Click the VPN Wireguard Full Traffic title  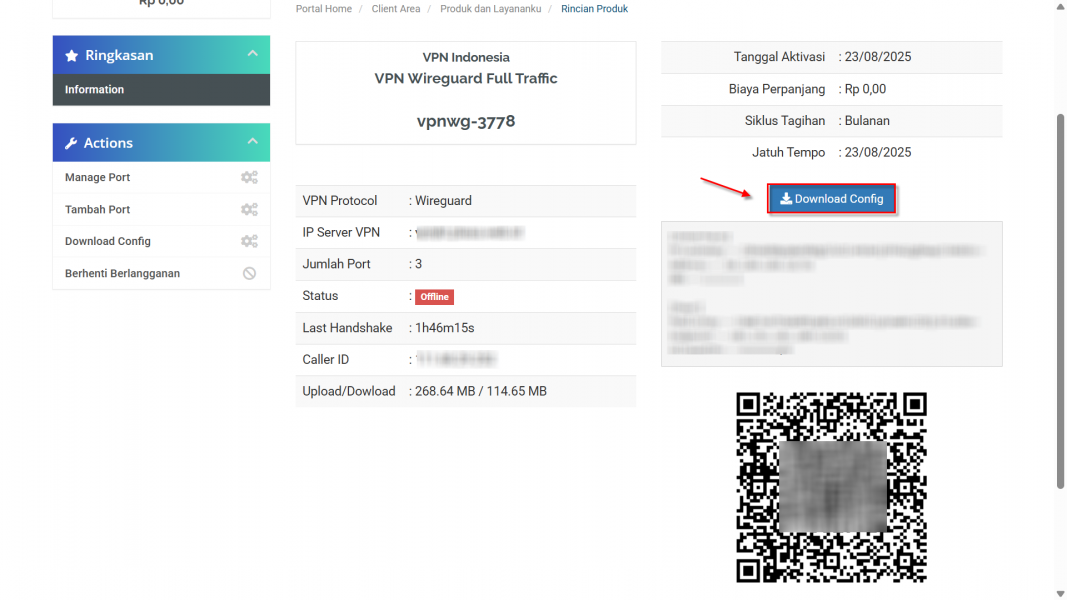(466, 78)
